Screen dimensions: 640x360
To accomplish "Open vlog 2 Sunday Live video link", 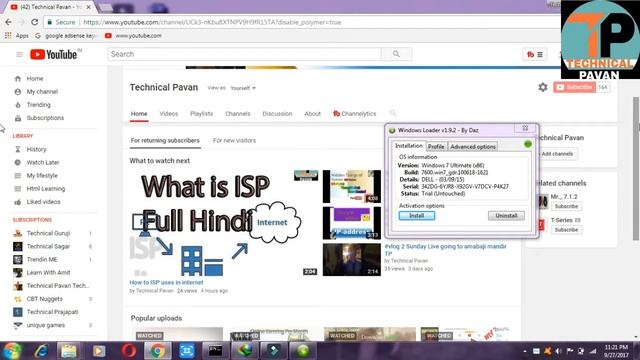I will click(x=445, y=250).
